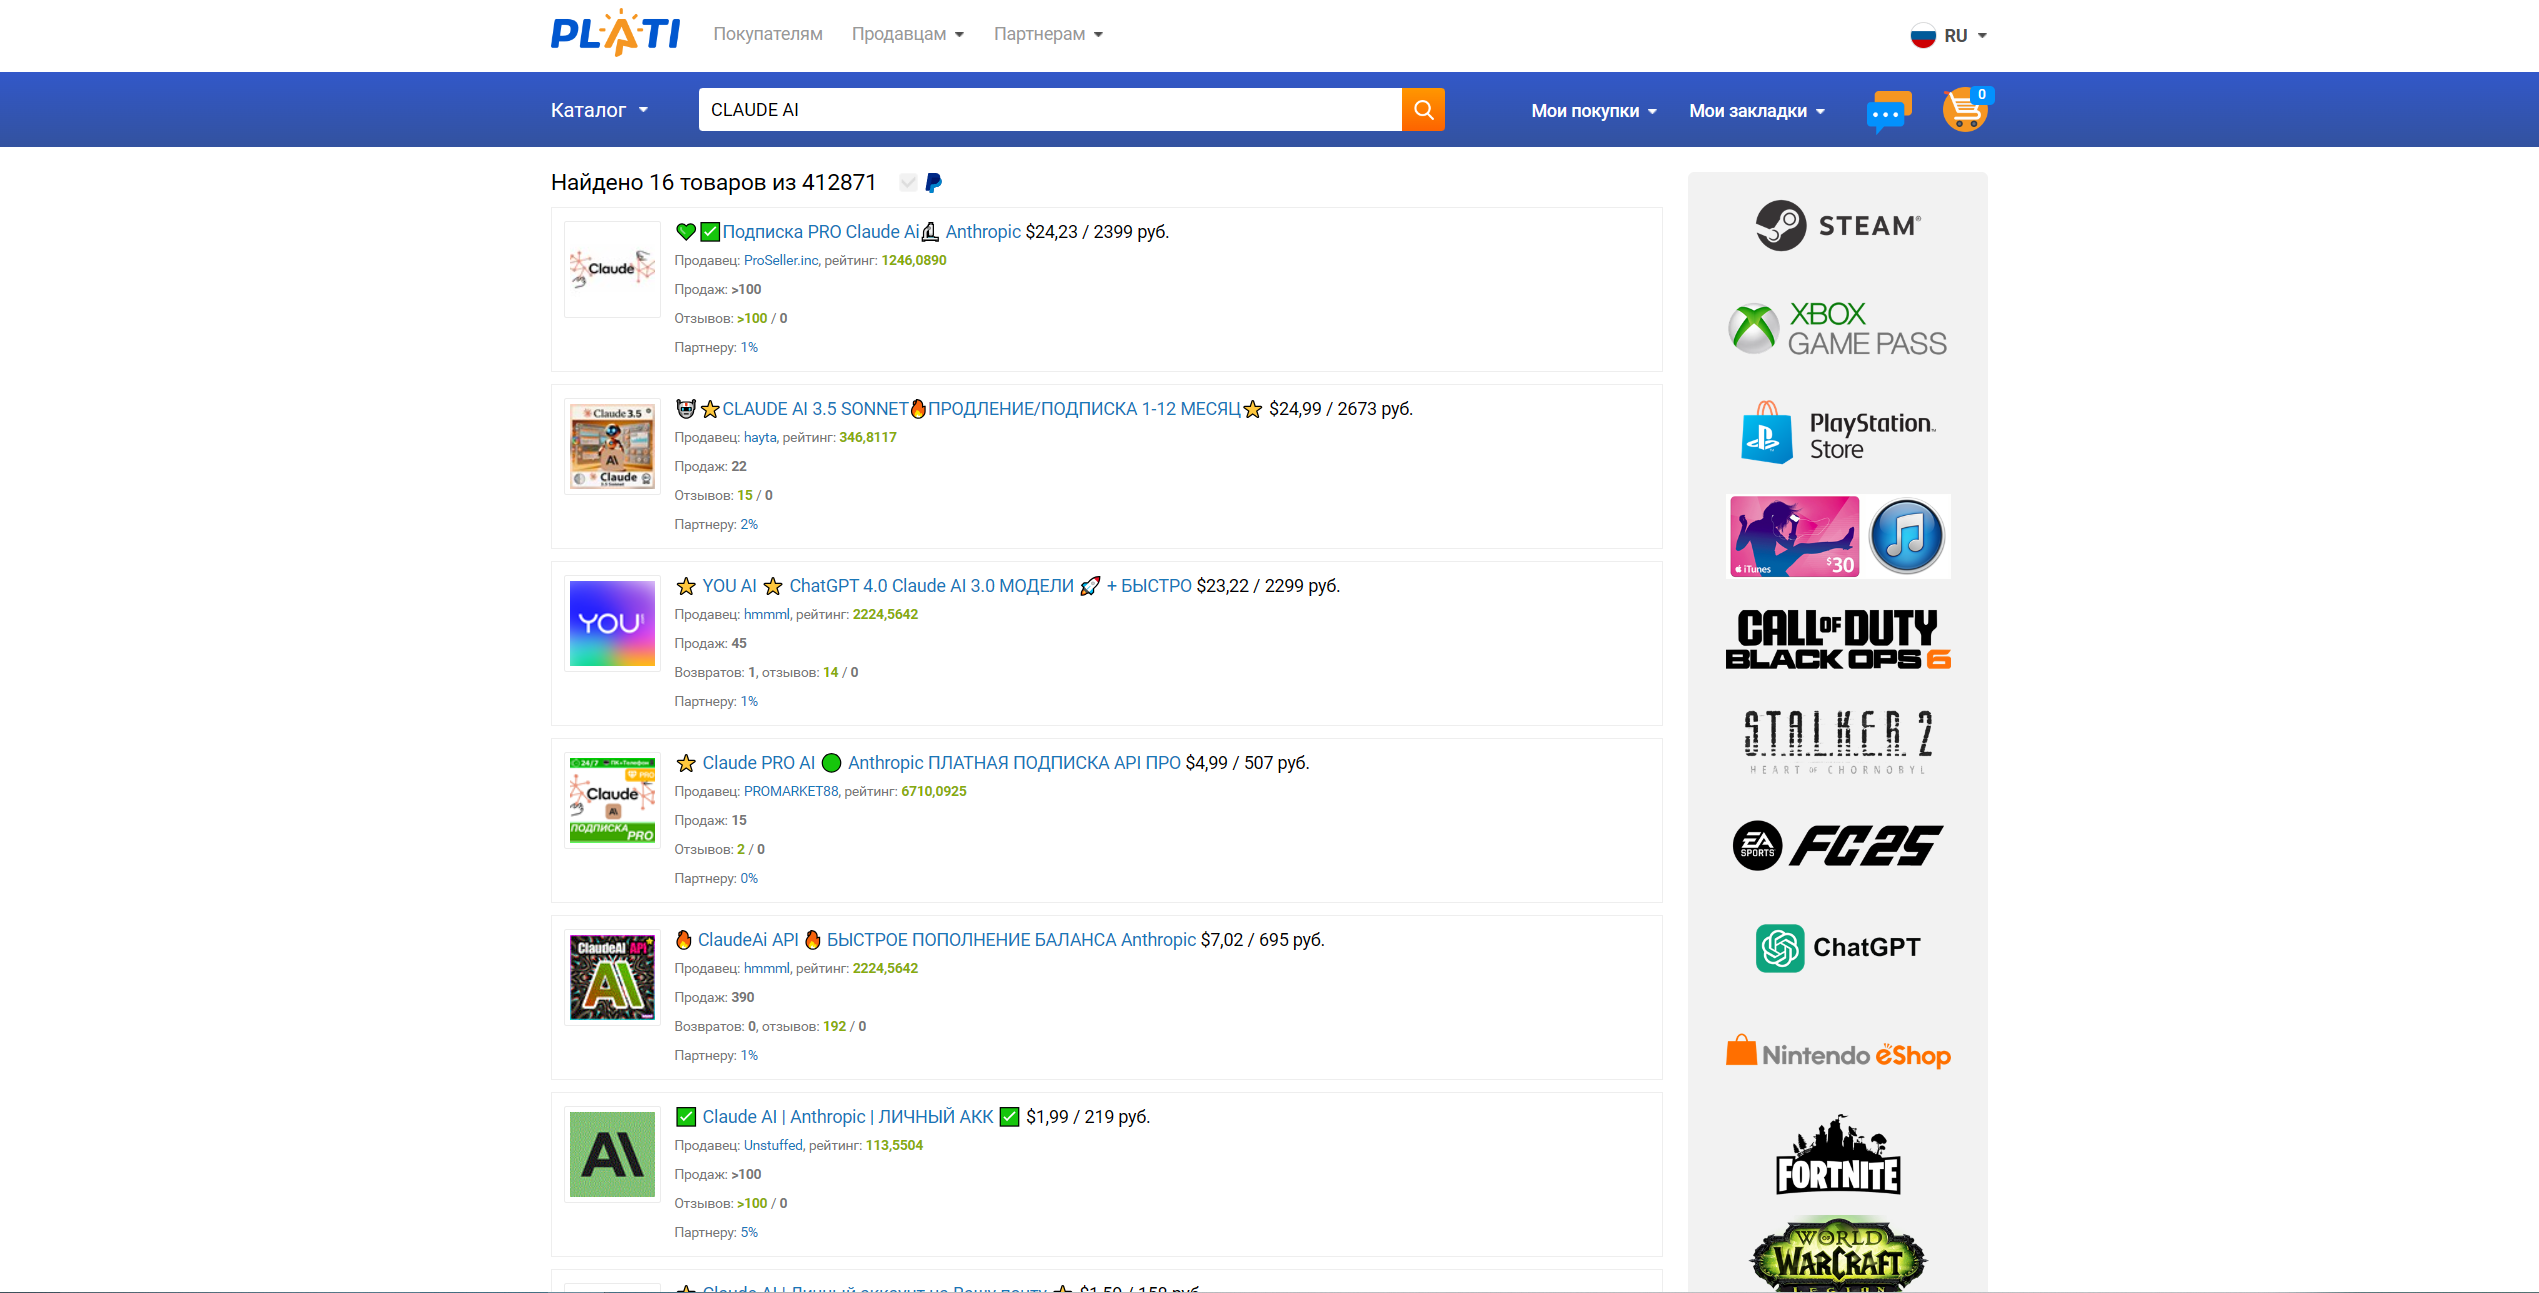
Task: Open the Xbox Game Pass category logo
Action: tap(1838, 329)
